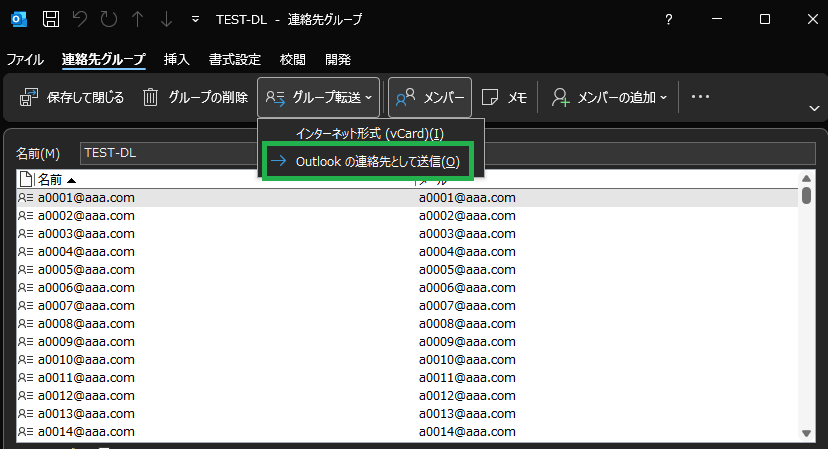This screenshot has height=449, width=828.
Task: Click 保存して閉じる icon button
Action: point(71,97)
